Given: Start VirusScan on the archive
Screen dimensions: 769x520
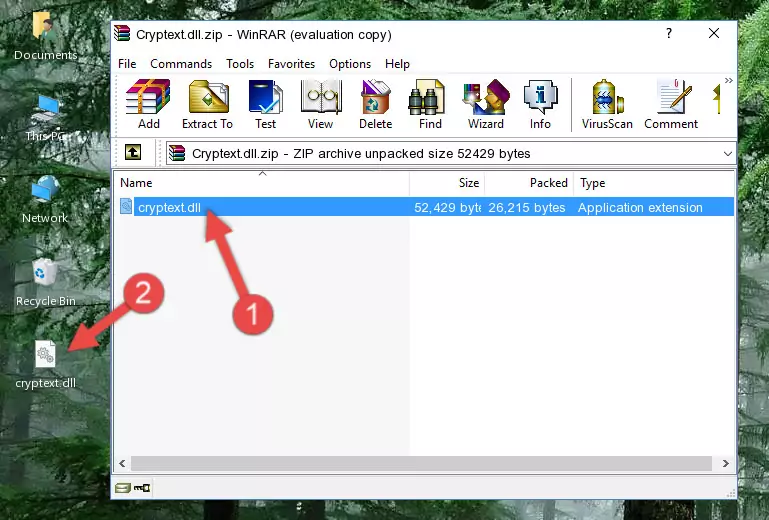Looking at the screenshot, I should pos(607,104).
